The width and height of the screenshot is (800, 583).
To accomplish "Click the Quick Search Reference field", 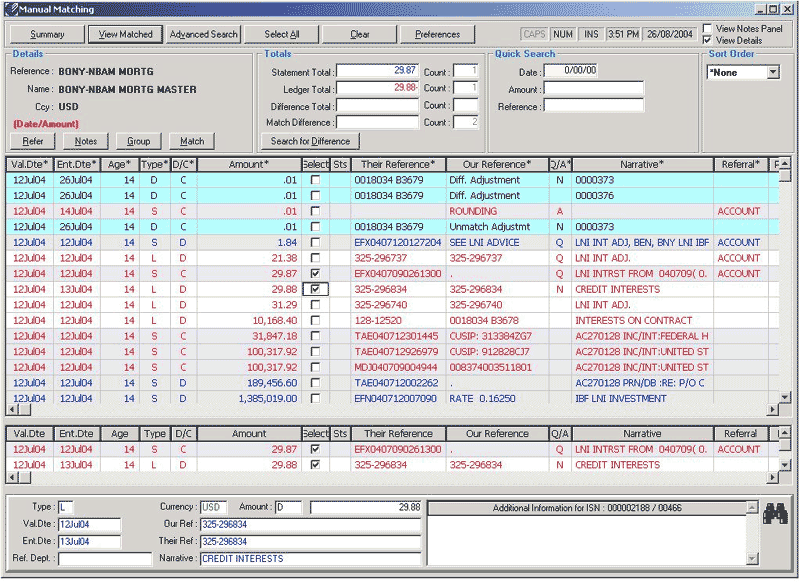I will click(x=593, y=106).
